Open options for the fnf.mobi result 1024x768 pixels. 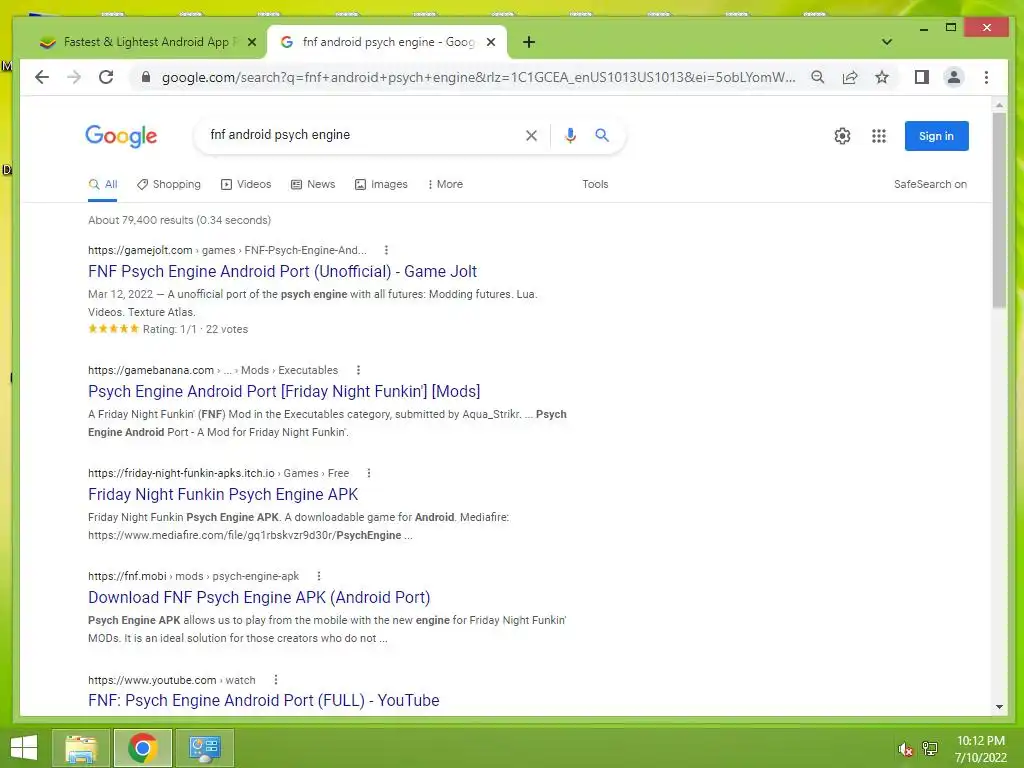click(x=319, y=576)
